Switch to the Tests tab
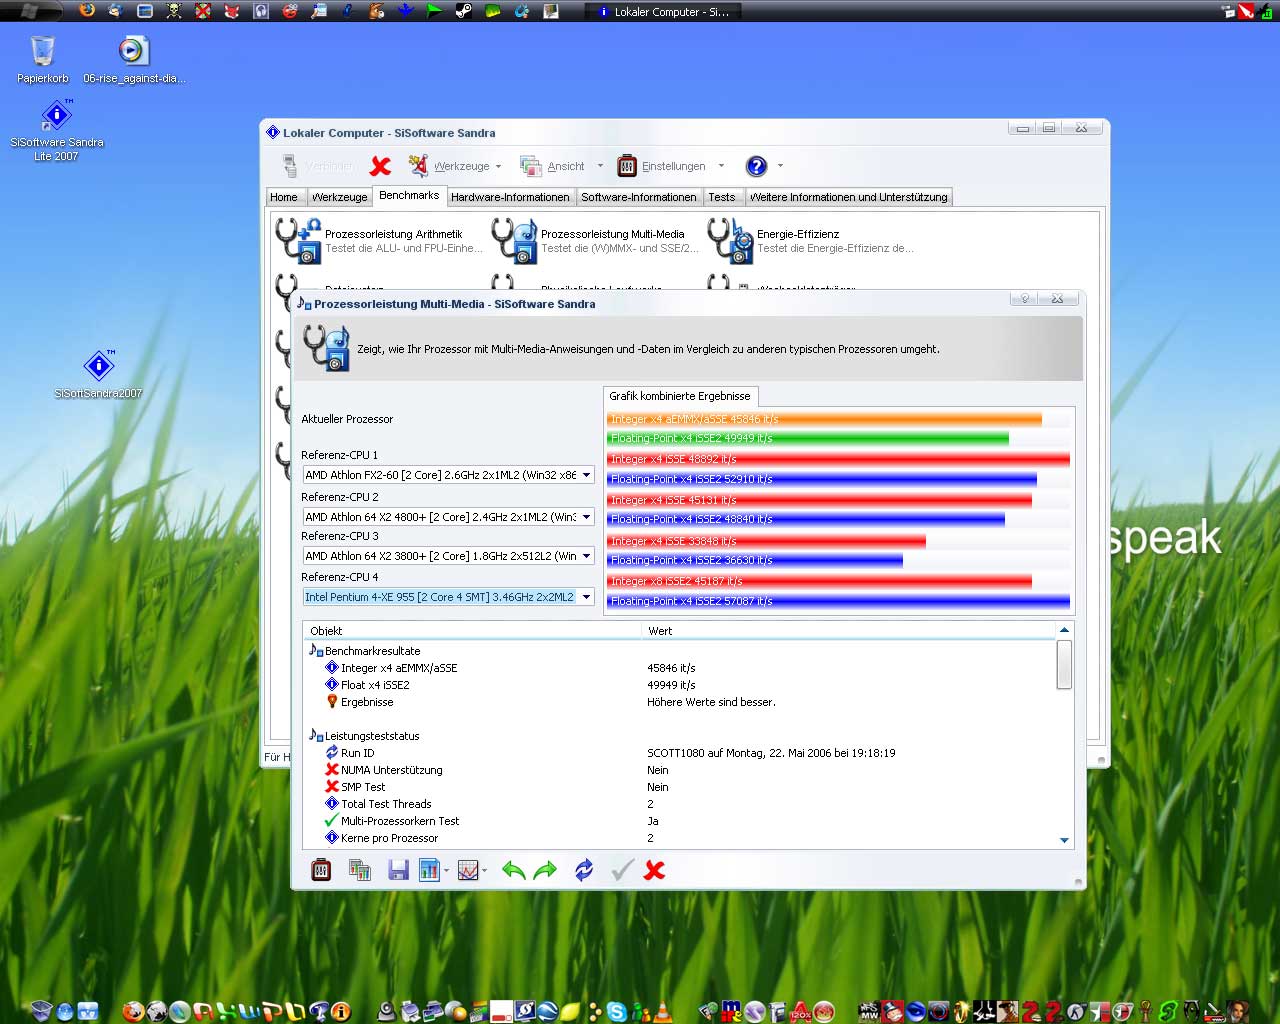The height and width of the screenshot is (1024, 1280). (722, 197)
